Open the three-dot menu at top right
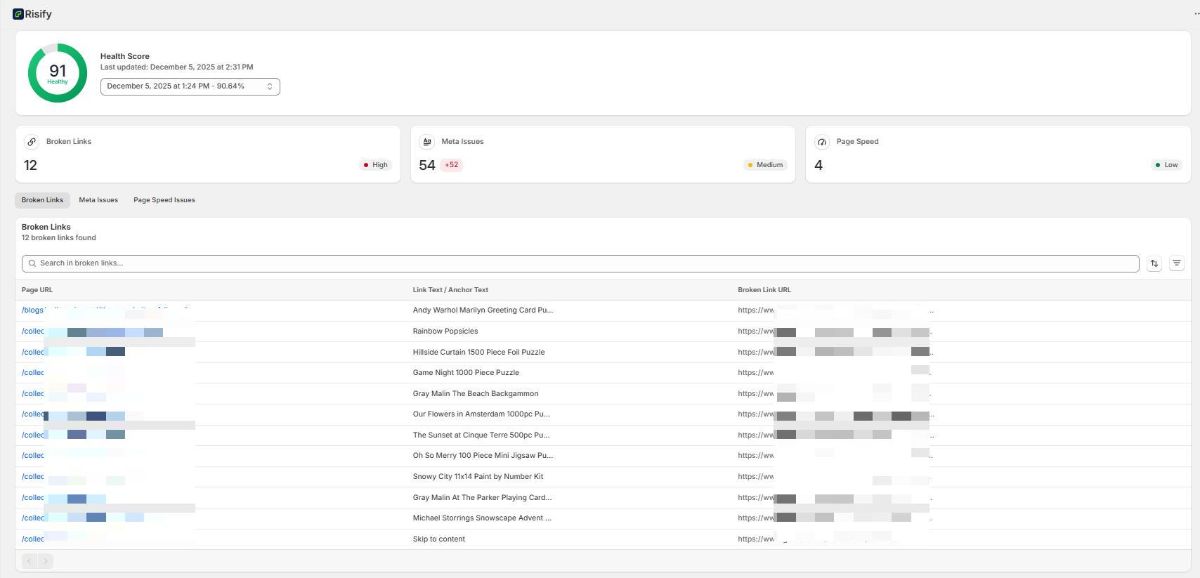Image resolution: width=1200 pixels, height=578 pixels. tap(1185, 13)
